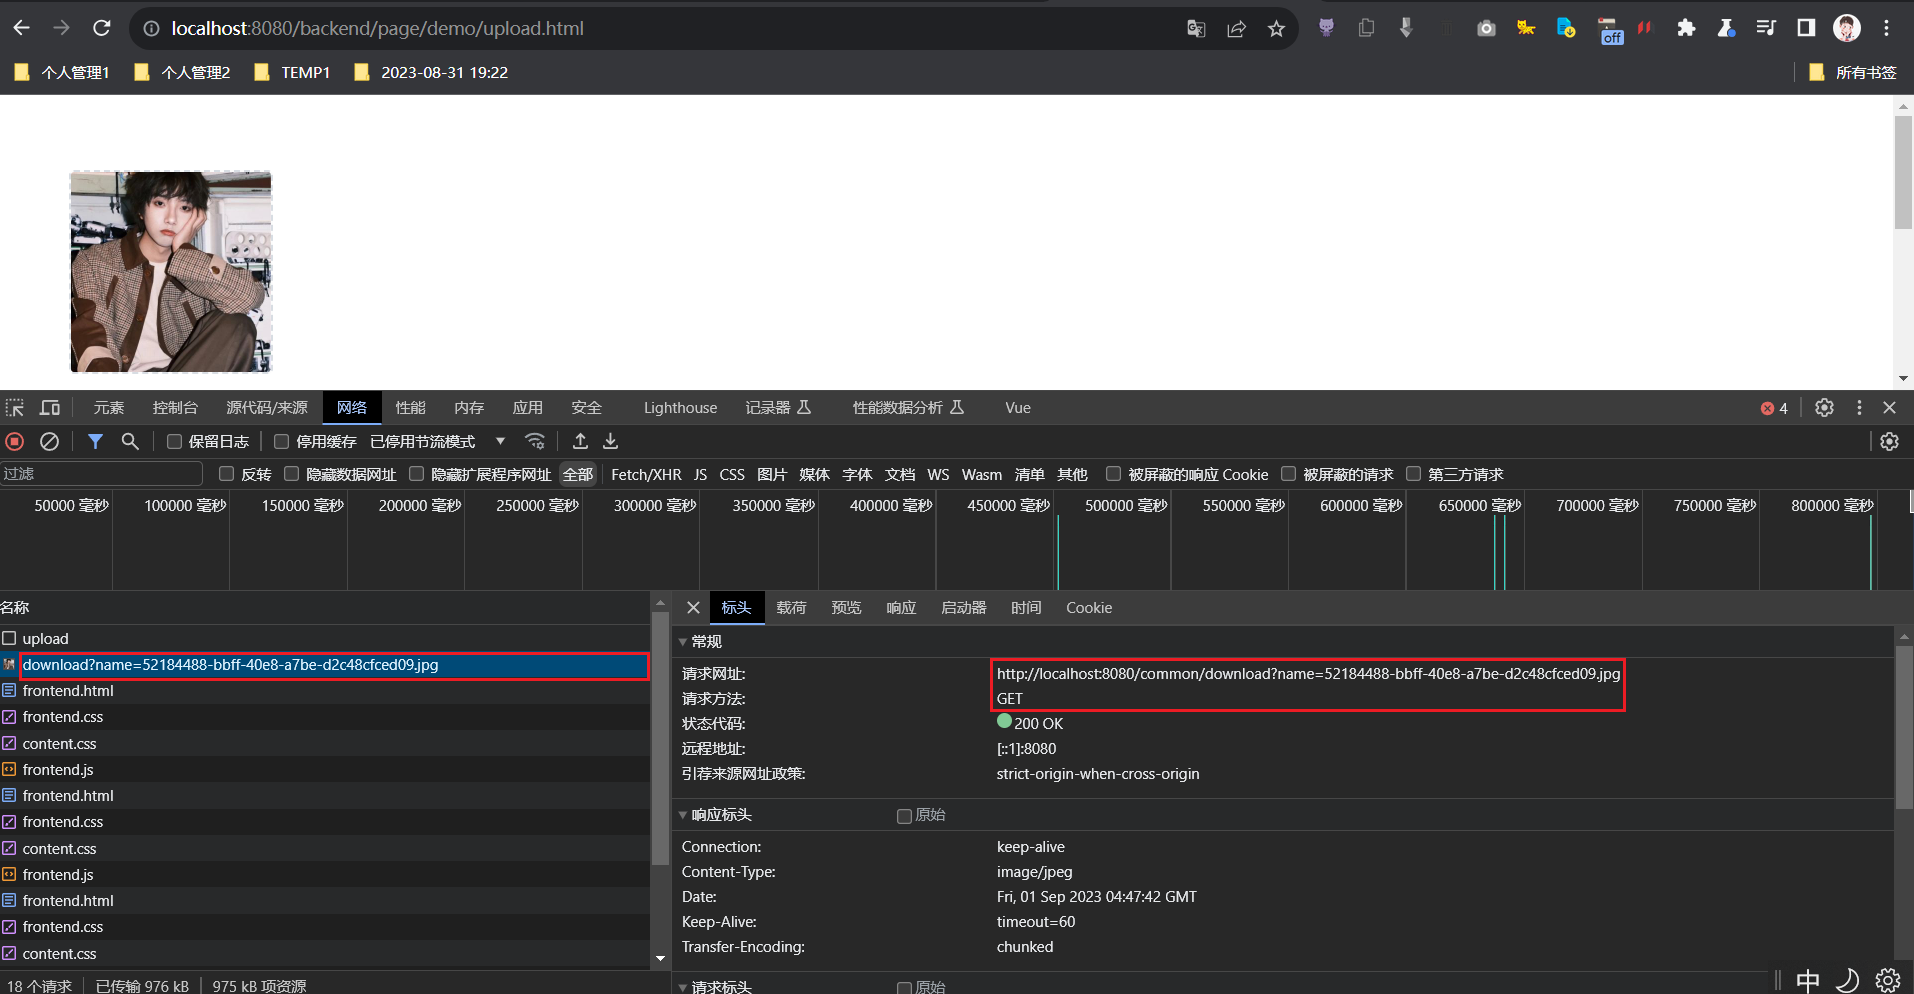The height and width of the screenshot is (994, 1914).
Task: Select the upload request in list
Action: click(46, 639)
